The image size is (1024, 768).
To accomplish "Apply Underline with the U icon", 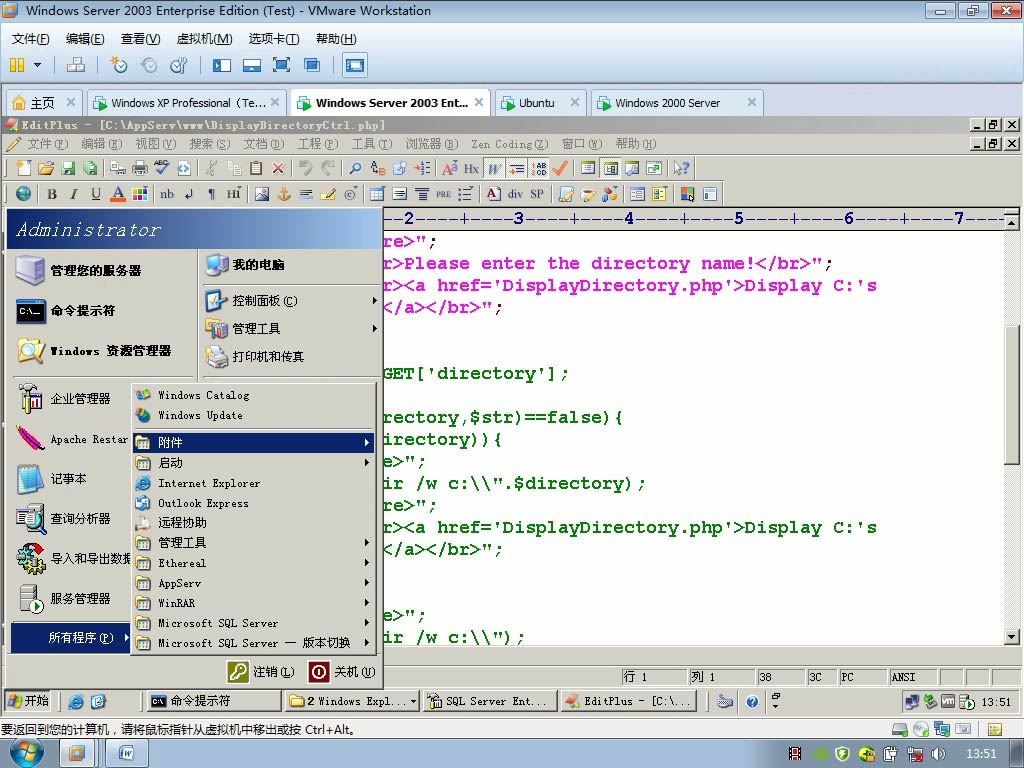I will click(x=96, y=193).
